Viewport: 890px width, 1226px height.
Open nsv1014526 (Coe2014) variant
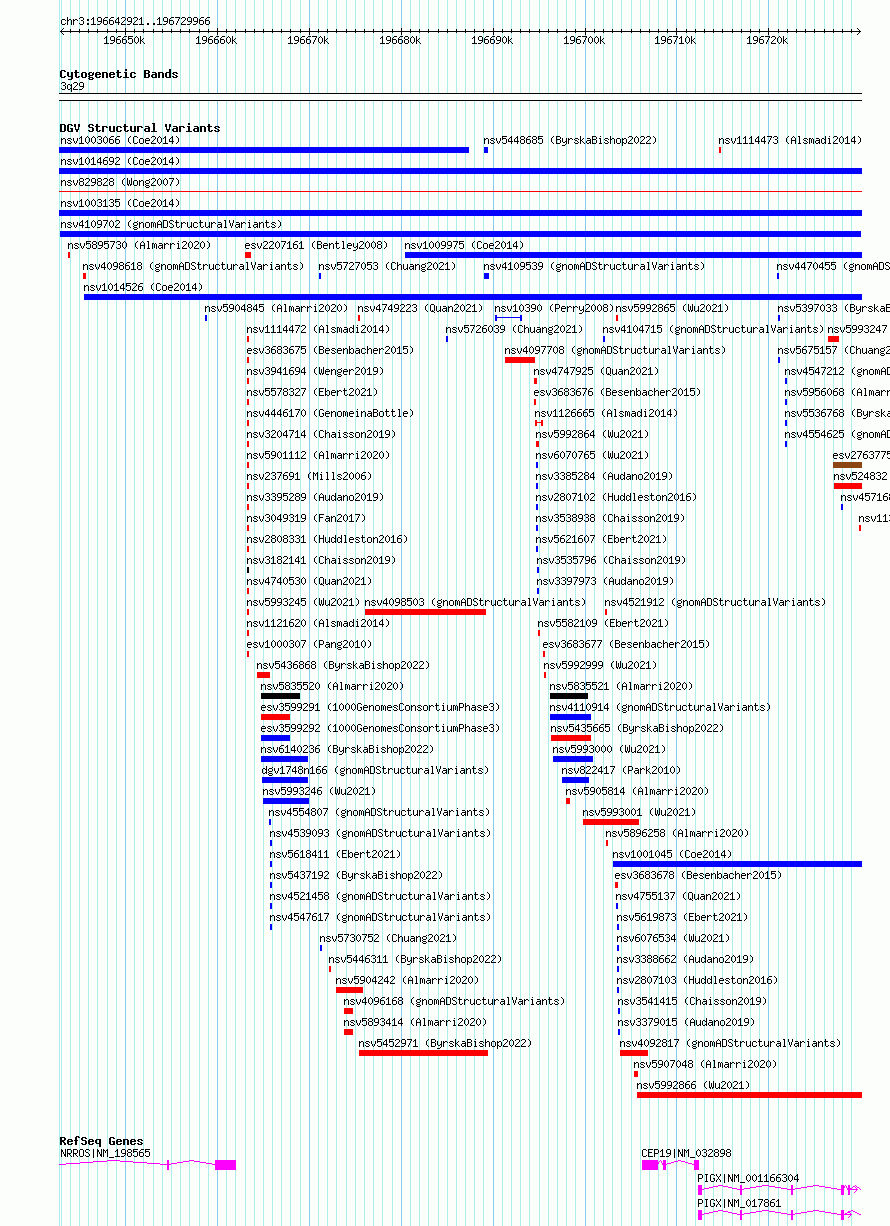coord(143,288)
